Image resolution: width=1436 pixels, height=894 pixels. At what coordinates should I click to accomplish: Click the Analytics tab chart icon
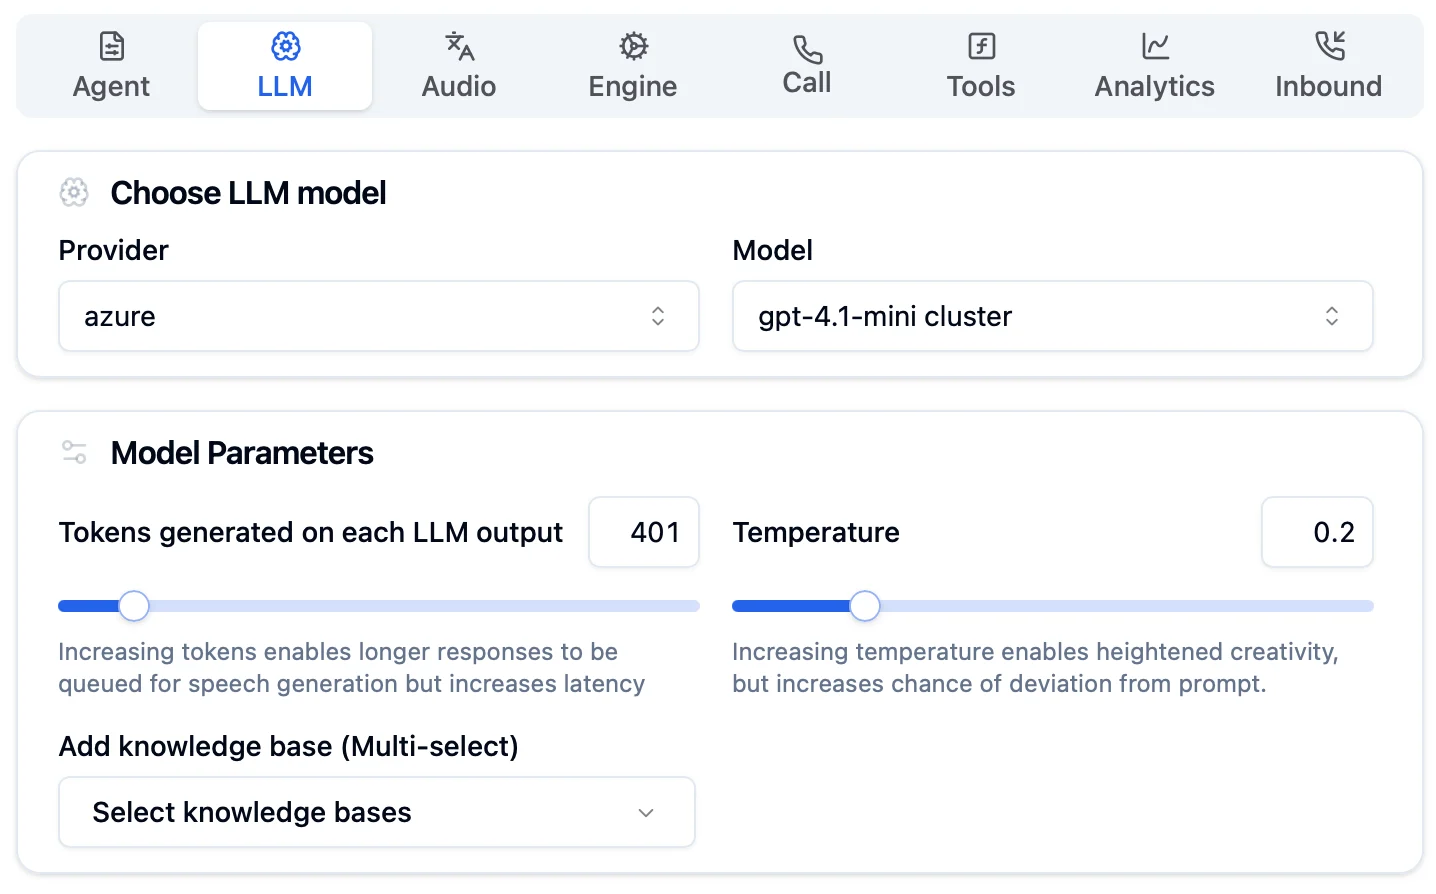pos(1155,46)
